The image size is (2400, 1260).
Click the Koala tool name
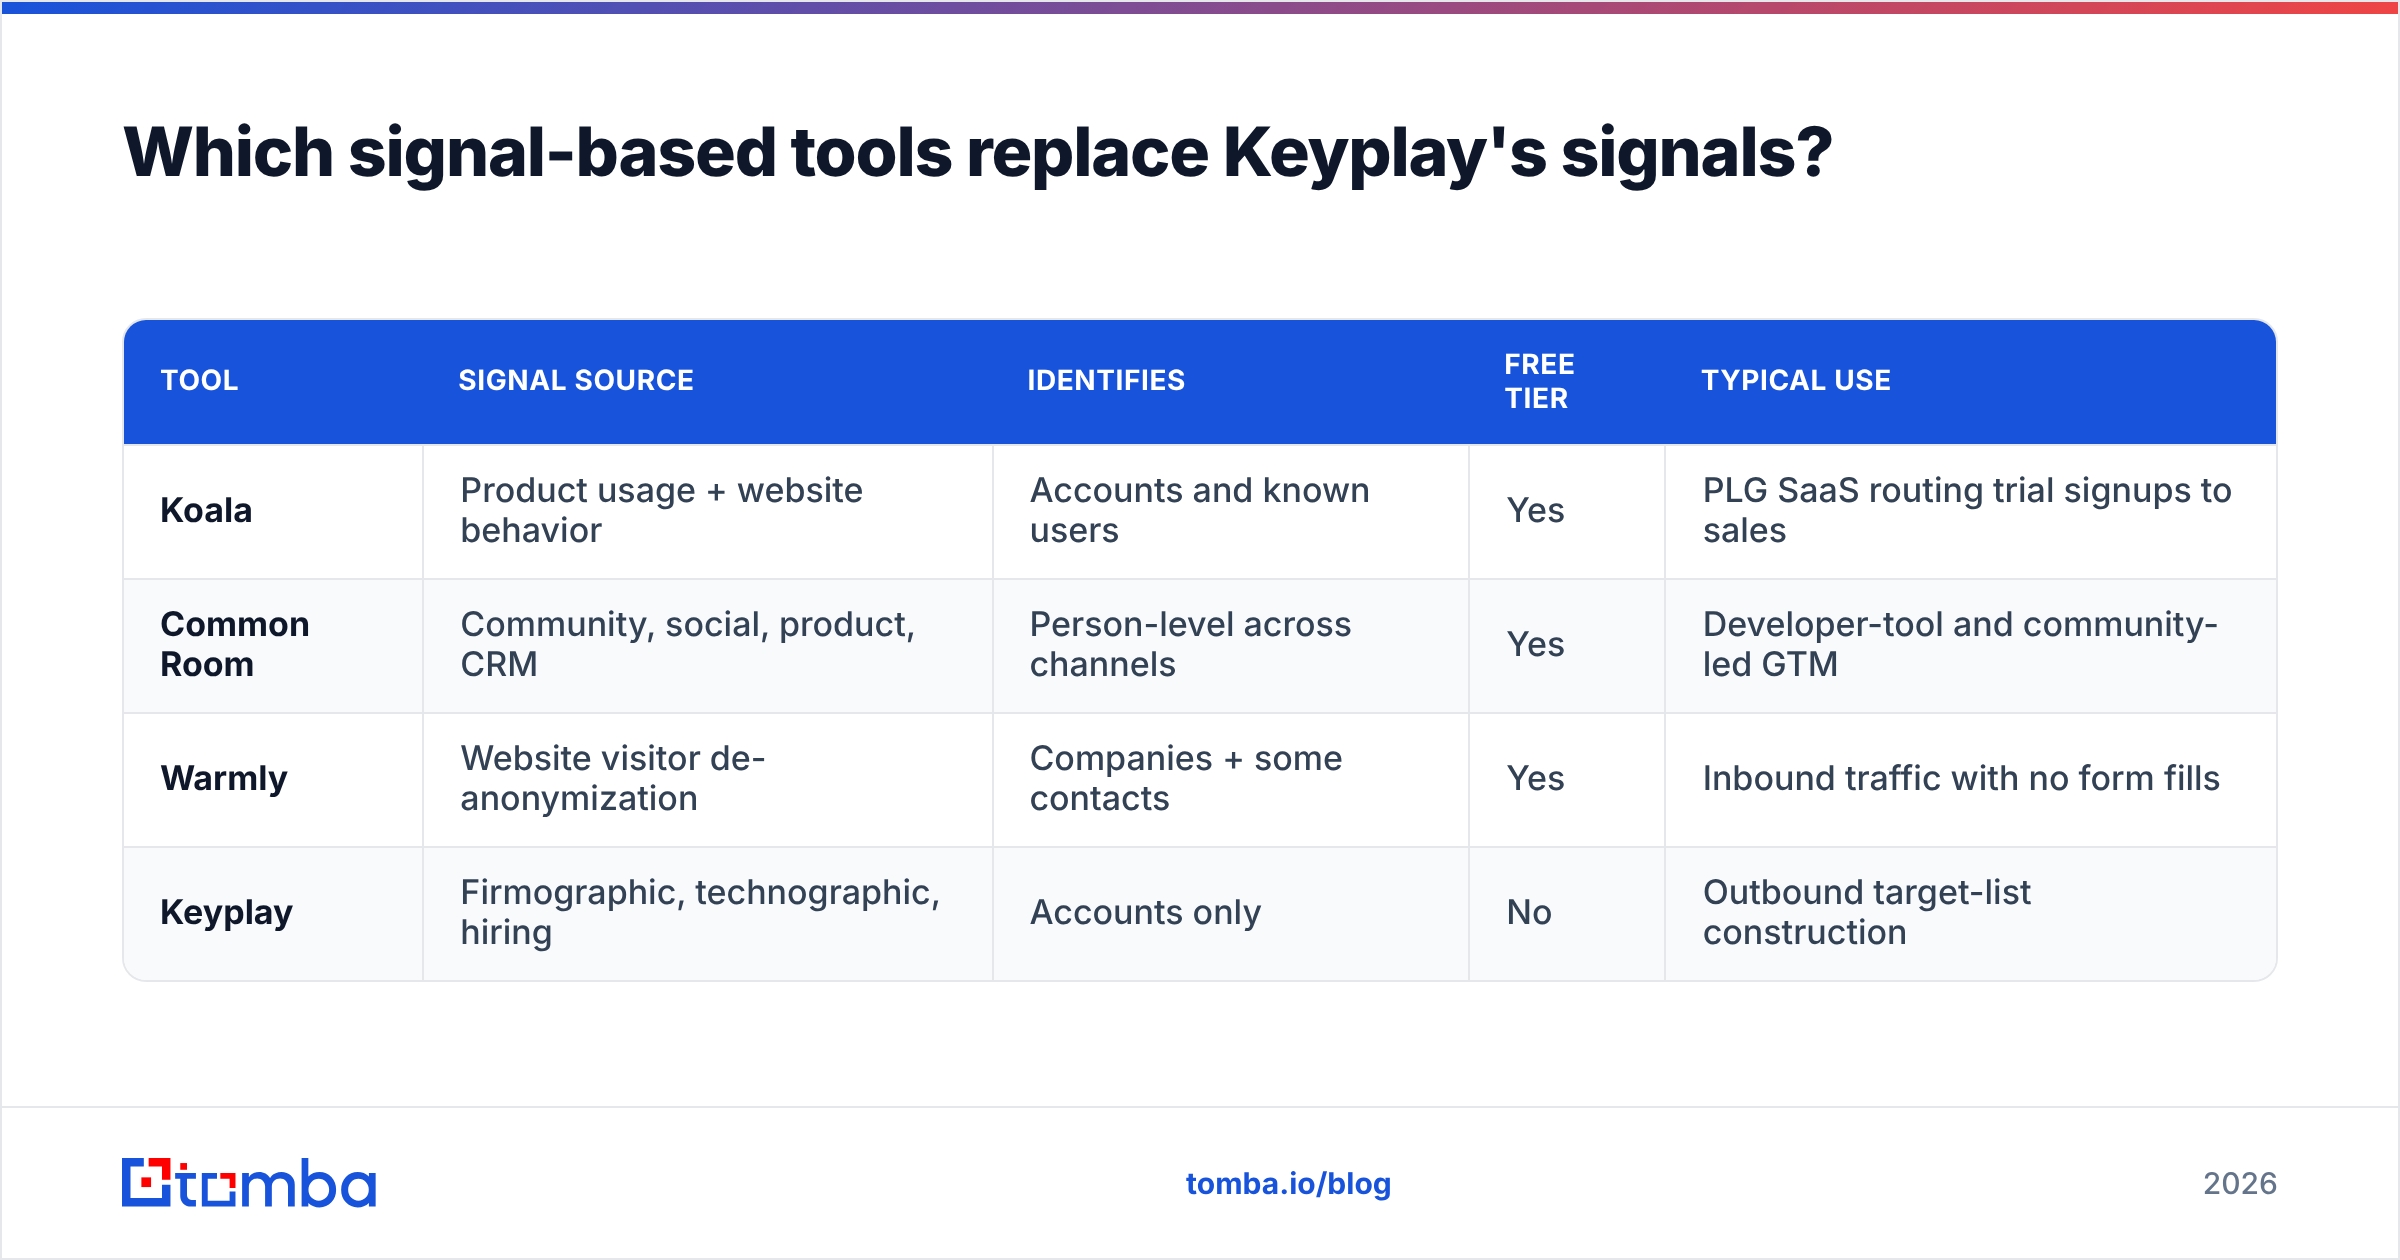(206, 511)
